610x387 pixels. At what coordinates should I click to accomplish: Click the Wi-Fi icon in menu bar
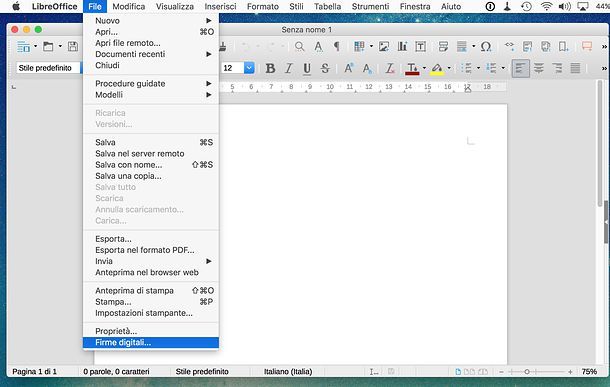click(546, 7)
